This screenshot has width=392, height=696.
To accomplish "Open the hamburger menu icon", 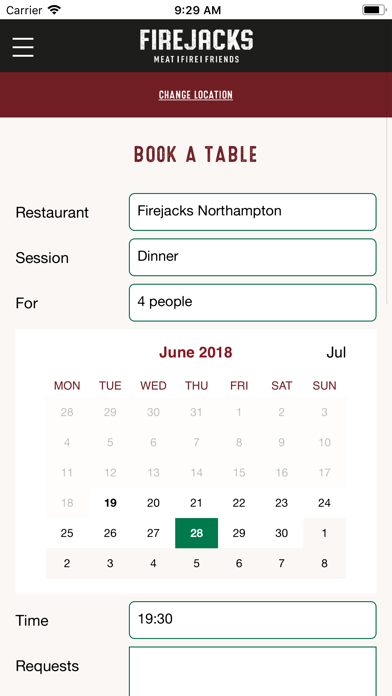I will [x=23, y=47].
